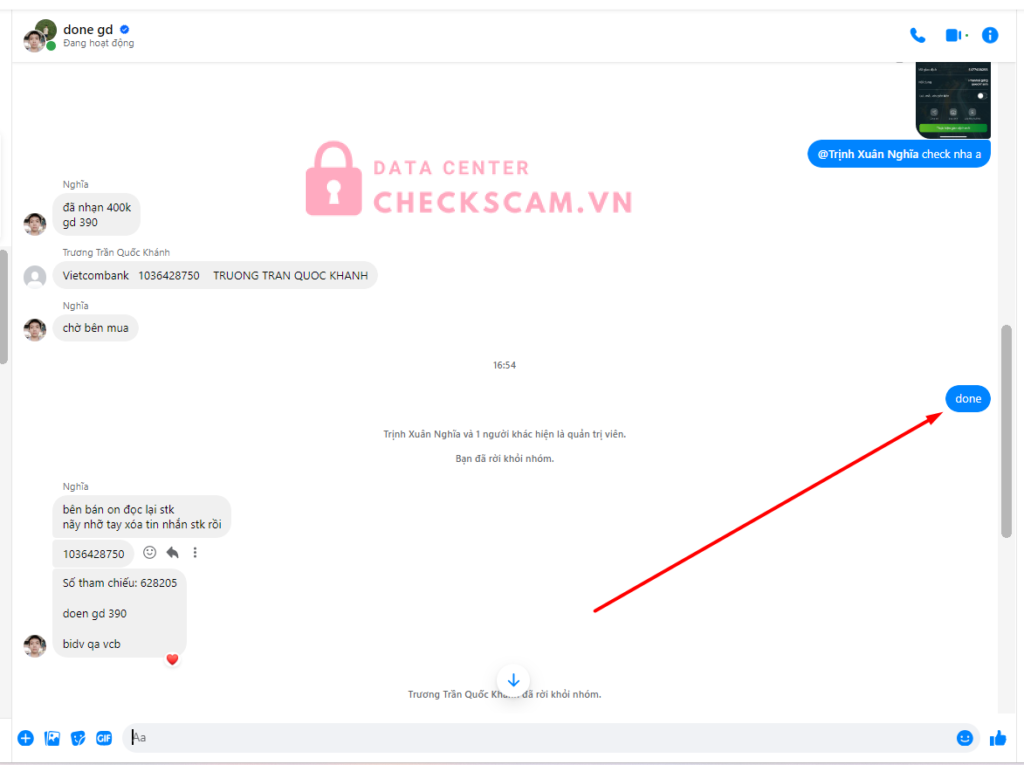The height and width of the screenshot is (765, 1024).
Task: Open conversation information panel
Action: click(x=990, y=35)
